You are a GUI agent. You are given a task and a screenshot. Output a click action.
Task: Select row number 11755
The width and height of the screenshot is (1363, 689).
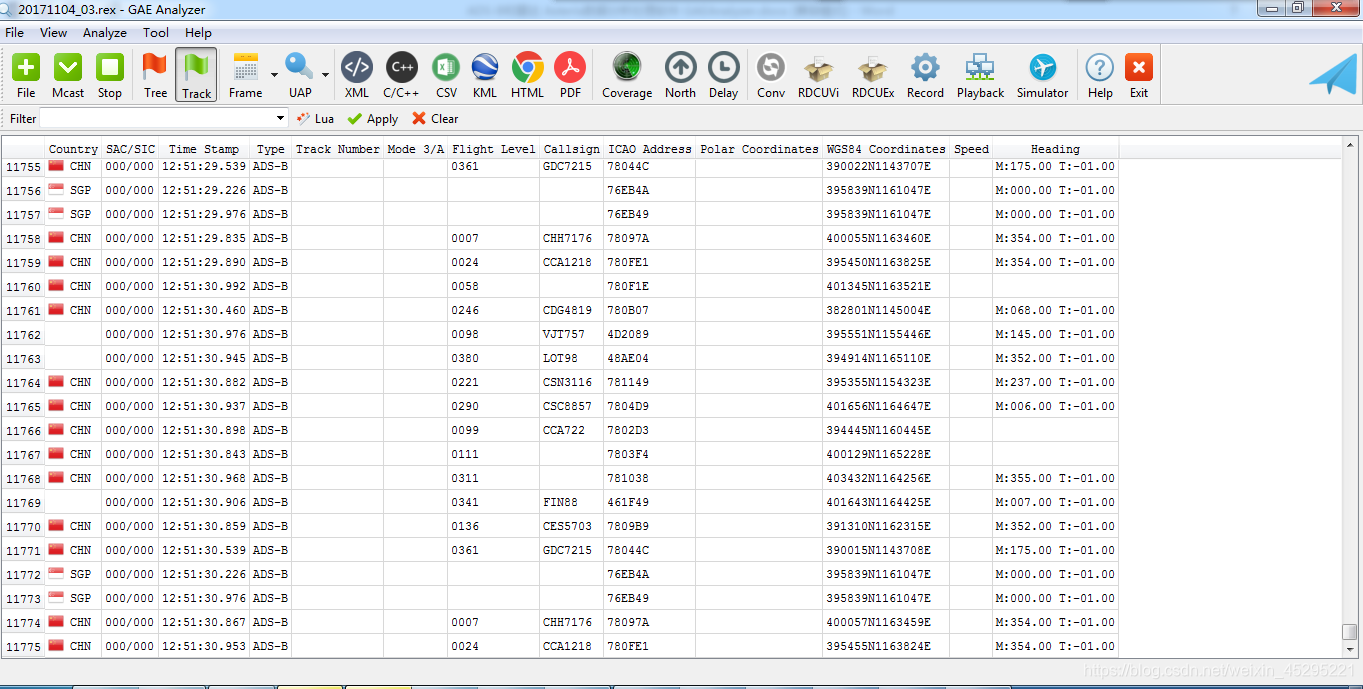point(23,167)
